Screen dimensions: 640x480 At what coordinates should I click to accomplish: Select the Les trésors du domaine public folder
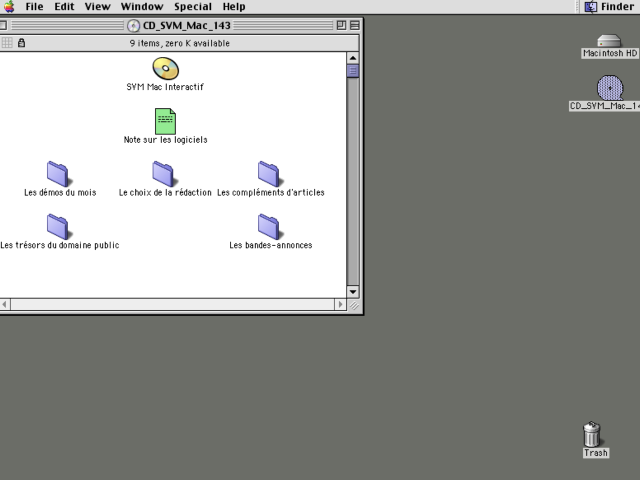tap(58, 227)
